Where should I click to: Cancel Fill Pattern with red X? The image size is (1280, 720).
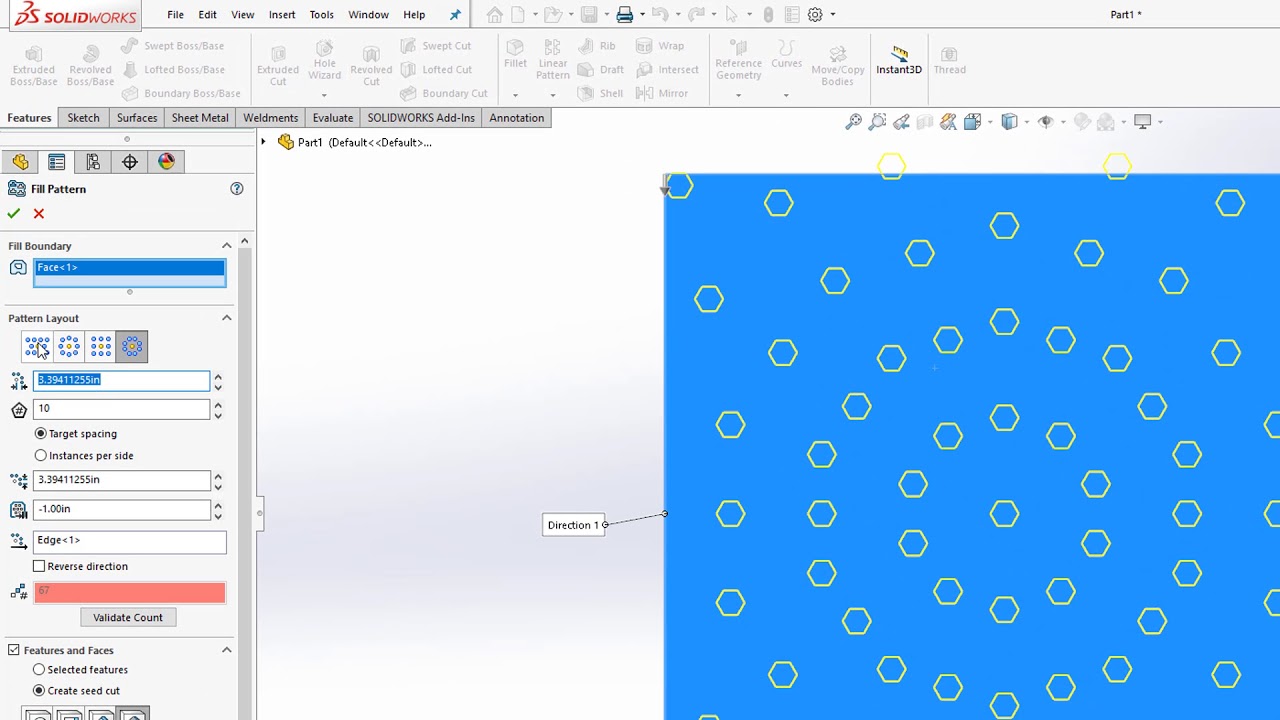click(39, 214)
